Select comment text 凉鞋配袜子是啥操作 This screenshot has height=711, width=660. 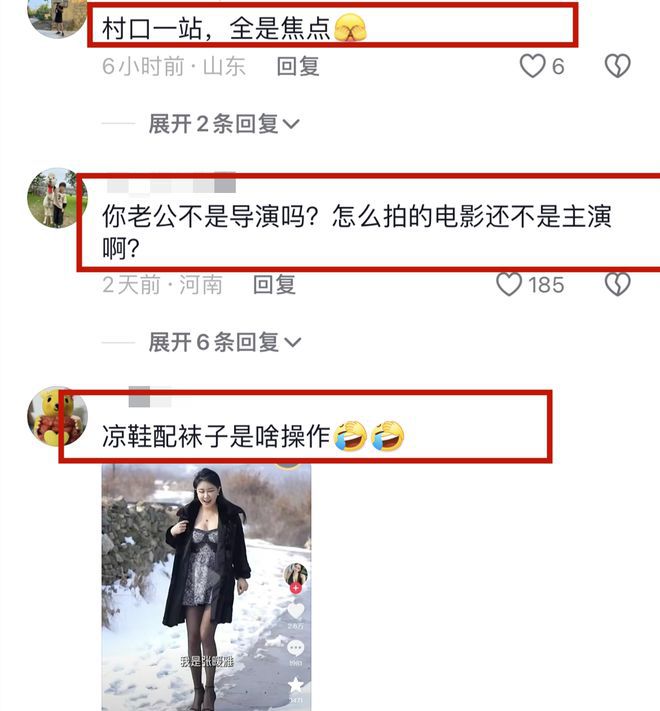216,436
